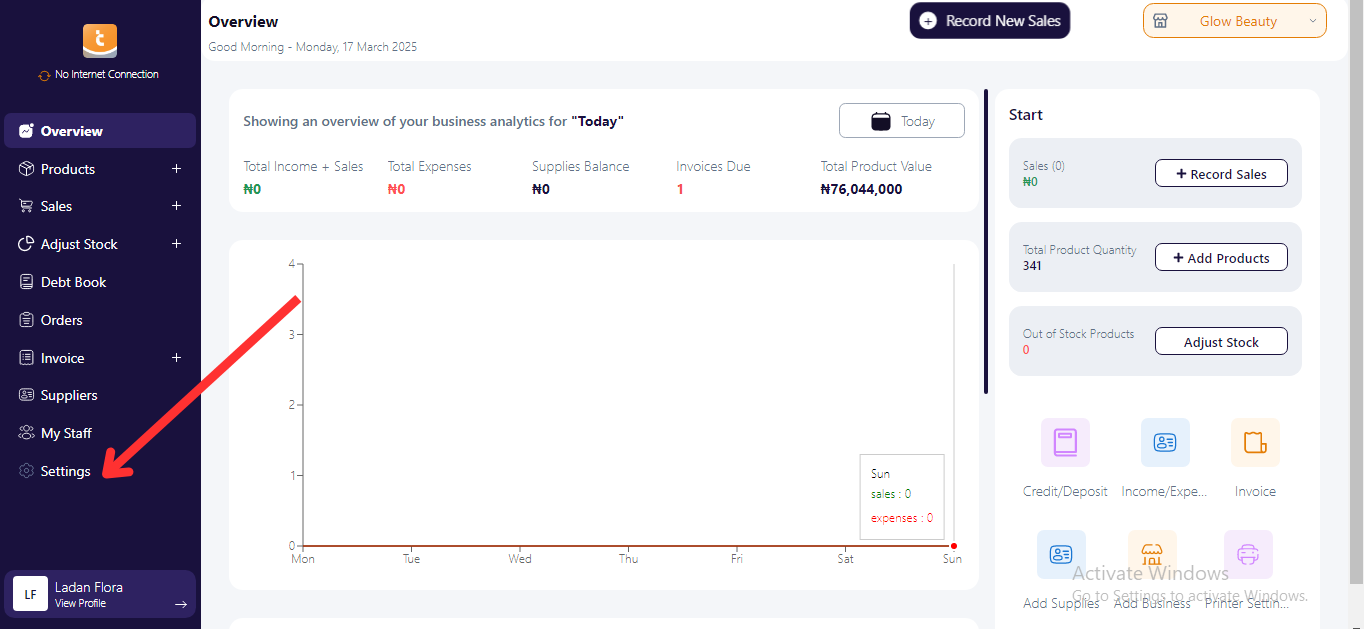The image size is (1364, 629).
Task: Open the Credit/Deposit shortcut icon
Action: pyautogui.click(x=1065, y=442)
